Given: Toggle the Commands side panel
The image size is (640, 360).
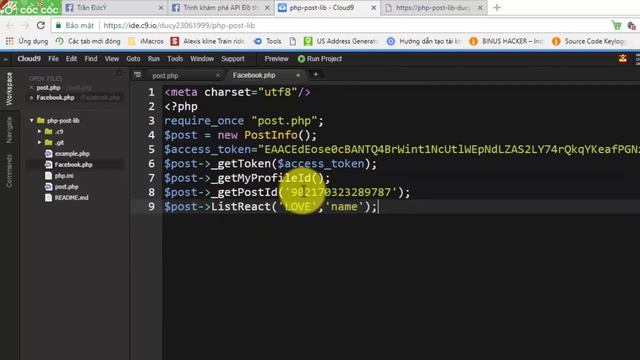Looking at the screenshot, I should click(9, 171).
